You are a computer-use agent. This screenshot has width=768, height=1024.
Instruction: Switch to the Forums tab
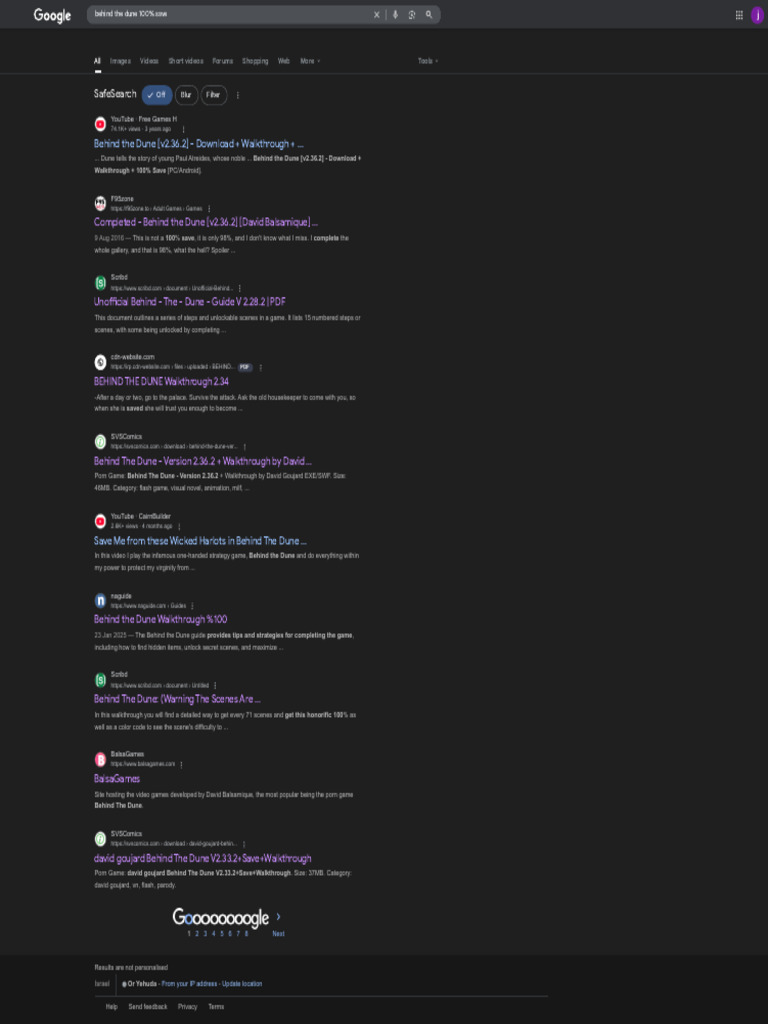(223, 61)
